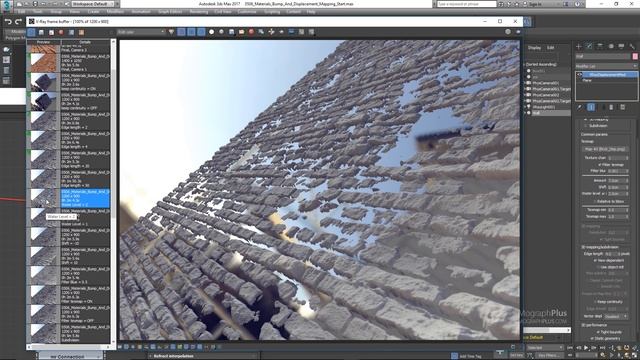Screen dimensions: 640x360
Task: Toggle the View dependent checkbox
Action: coord(596,260)
